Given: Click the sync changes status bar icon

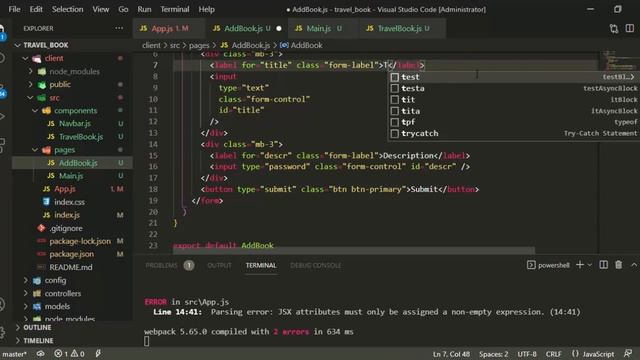Looking at the screenshot, I should [x=40, y=353].
